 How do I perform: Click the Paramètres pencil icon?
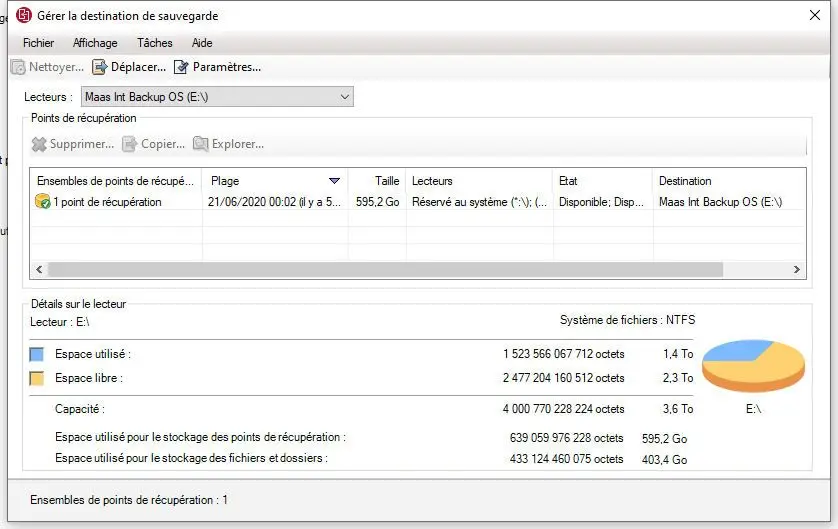click(x=181, y=67)
